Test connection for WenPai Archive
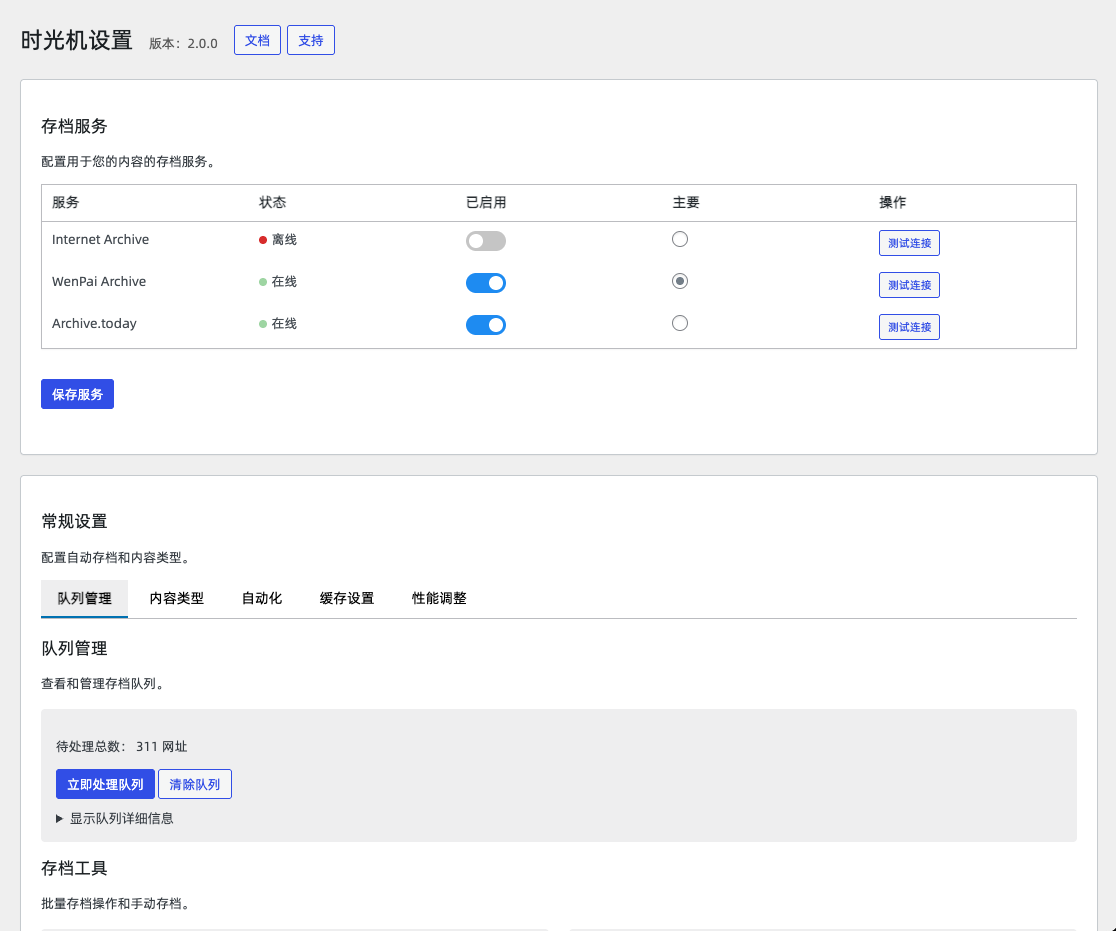The height and width of the screenshot is (931, 1116). (x=909, y=285)
